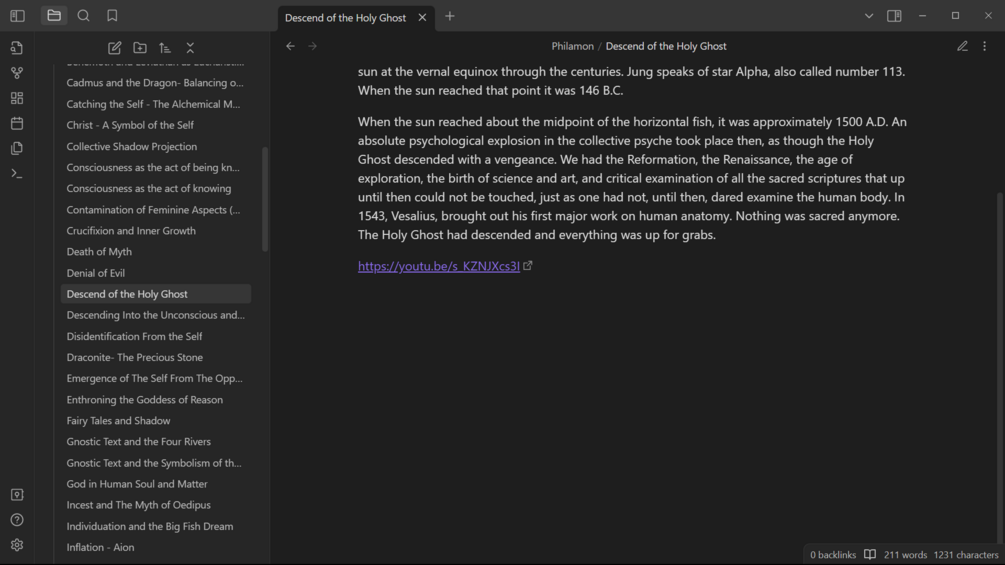Viewport: 1005px width, 565px height.
Task: Open today's daily note
Action: click(17, 123)
